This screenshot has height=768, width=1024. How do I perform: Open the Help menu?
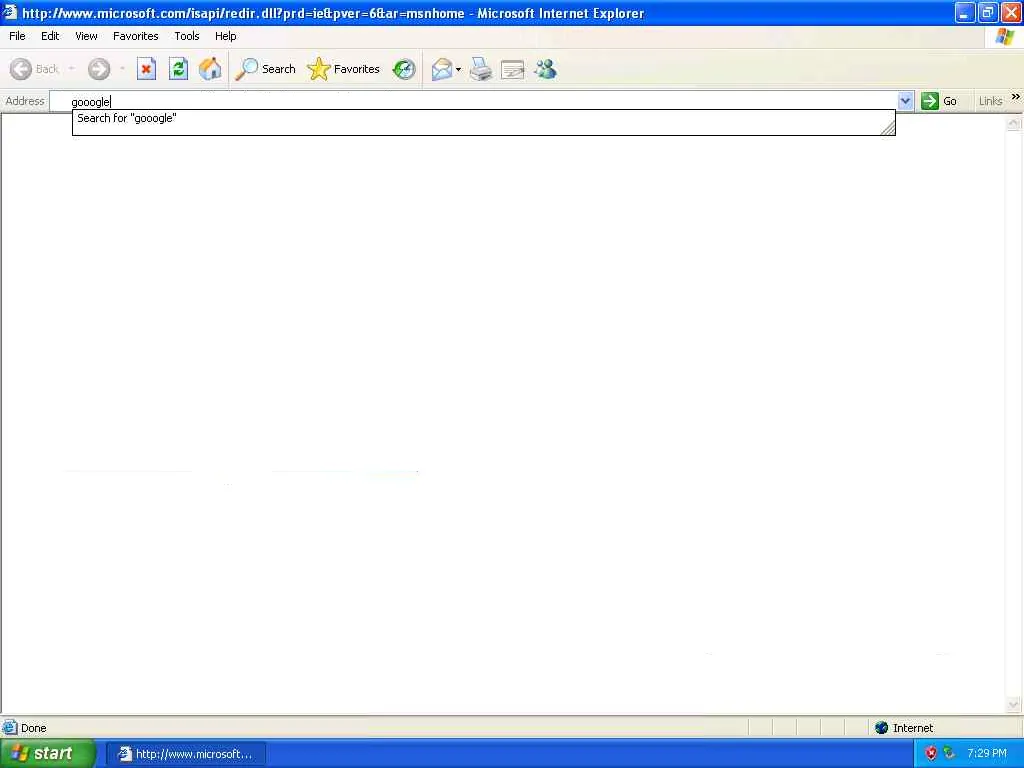click(x=225, y=36)
